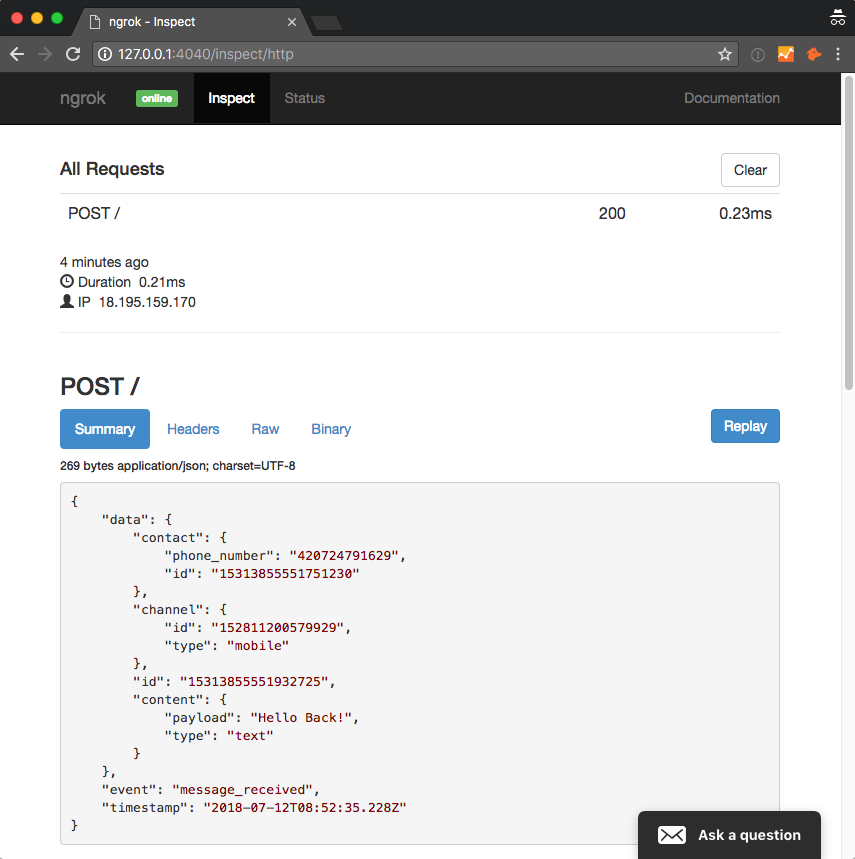Switch to the Binary tab
Image resolution: width=855 pixels, height=859 pixels.
[x=331, y=429]
